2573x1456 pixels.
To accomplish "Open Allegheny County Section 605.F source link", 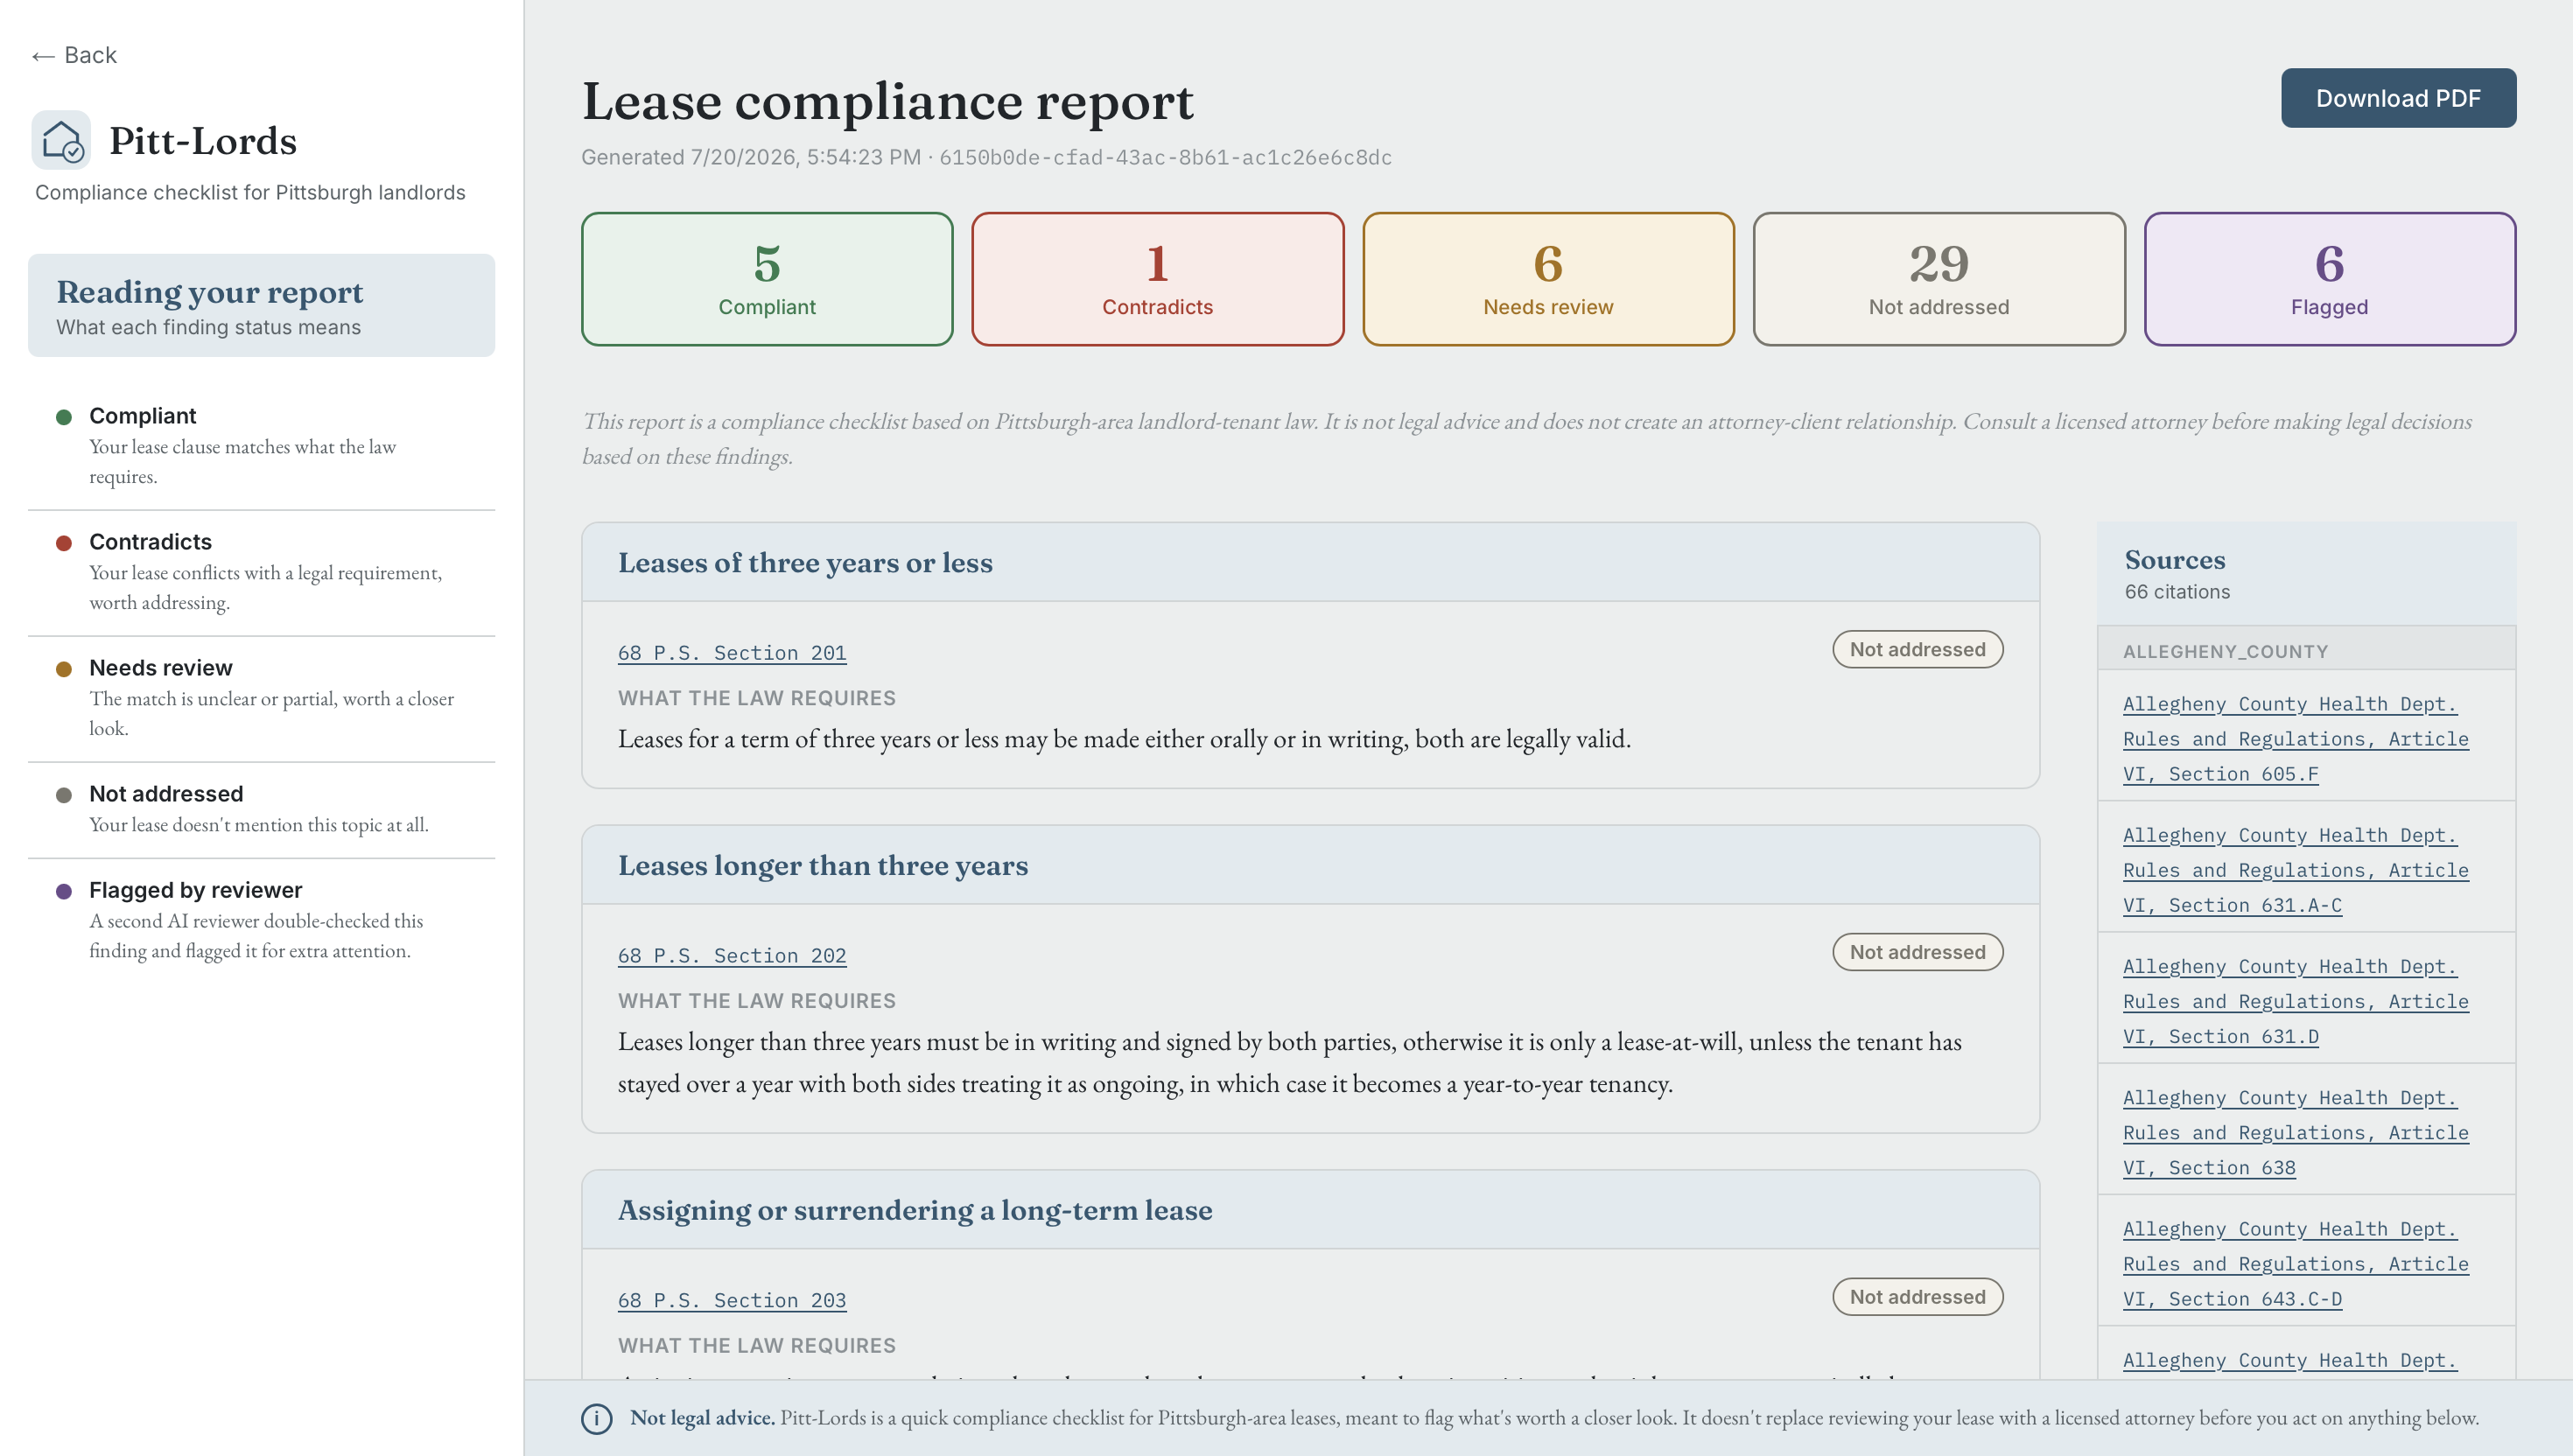I will [x=2296, y=739].
